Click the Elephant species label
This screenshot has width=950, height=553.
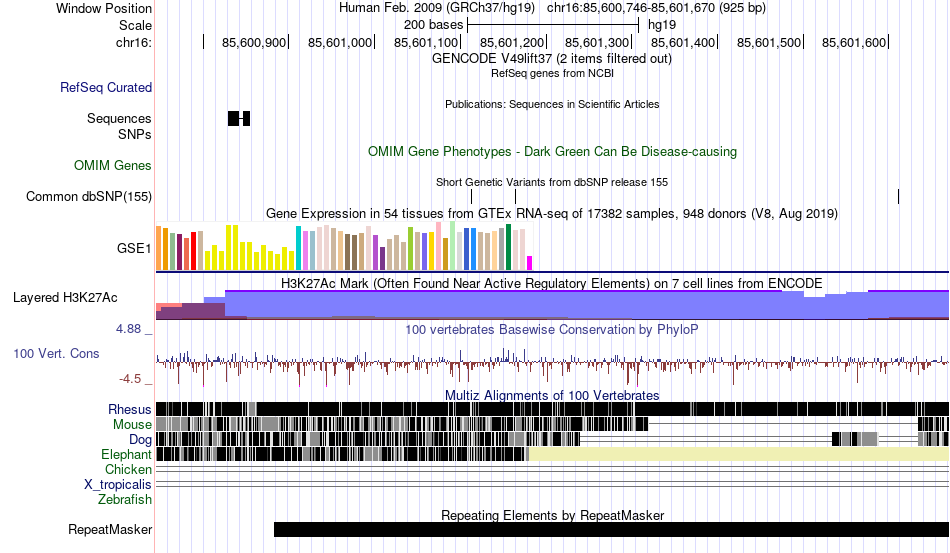126,454
